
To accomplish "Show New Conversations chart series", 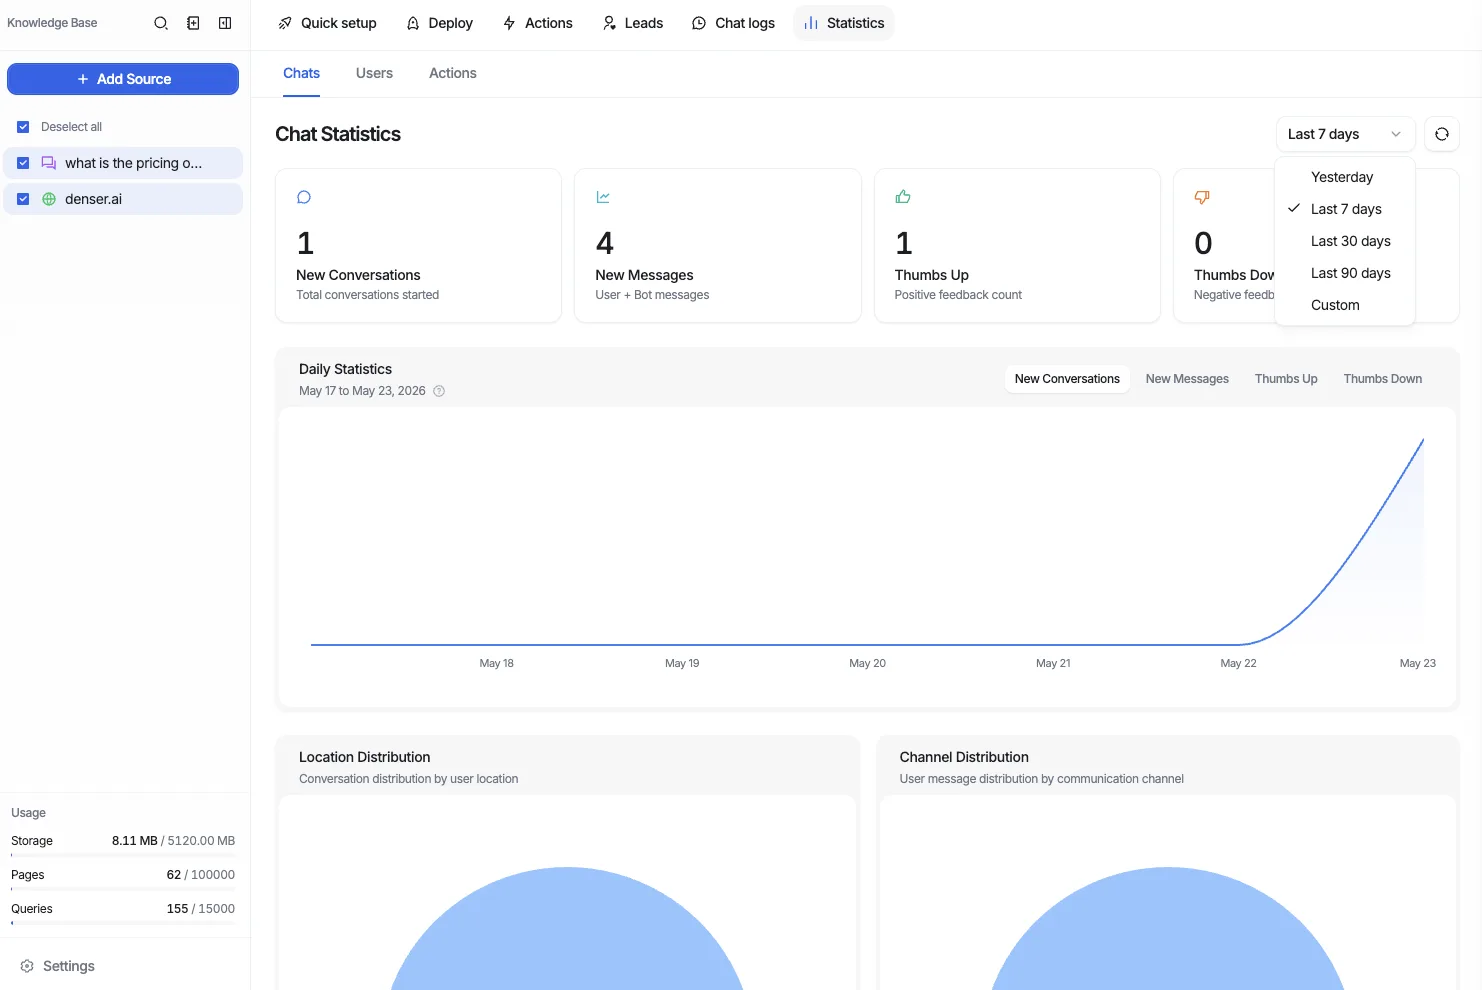I will (x=1067, y=379).
